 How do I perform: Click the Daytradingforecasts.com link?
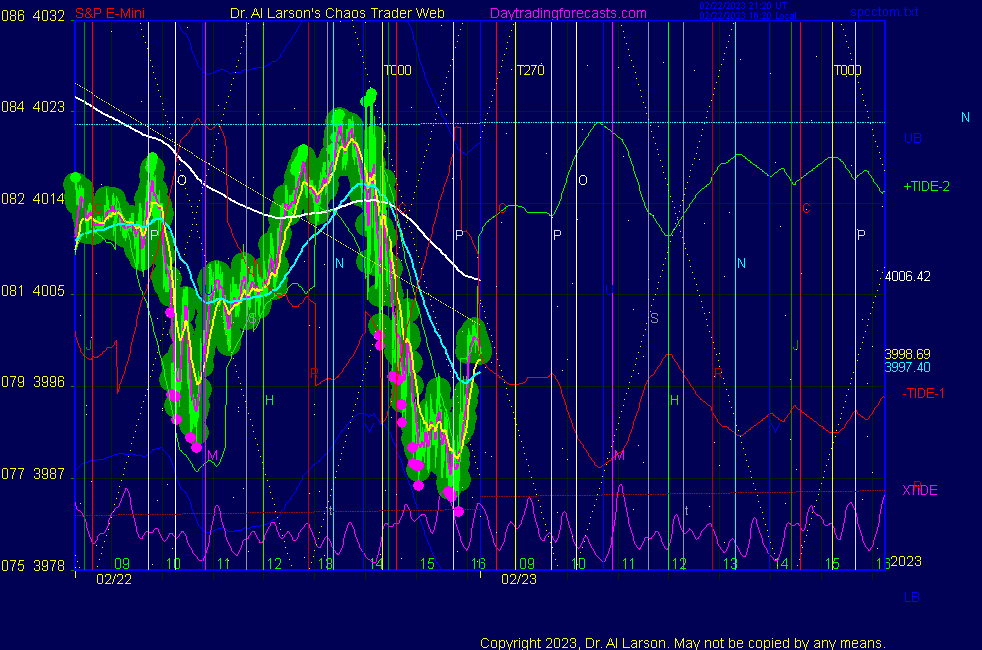pos(567,13)
